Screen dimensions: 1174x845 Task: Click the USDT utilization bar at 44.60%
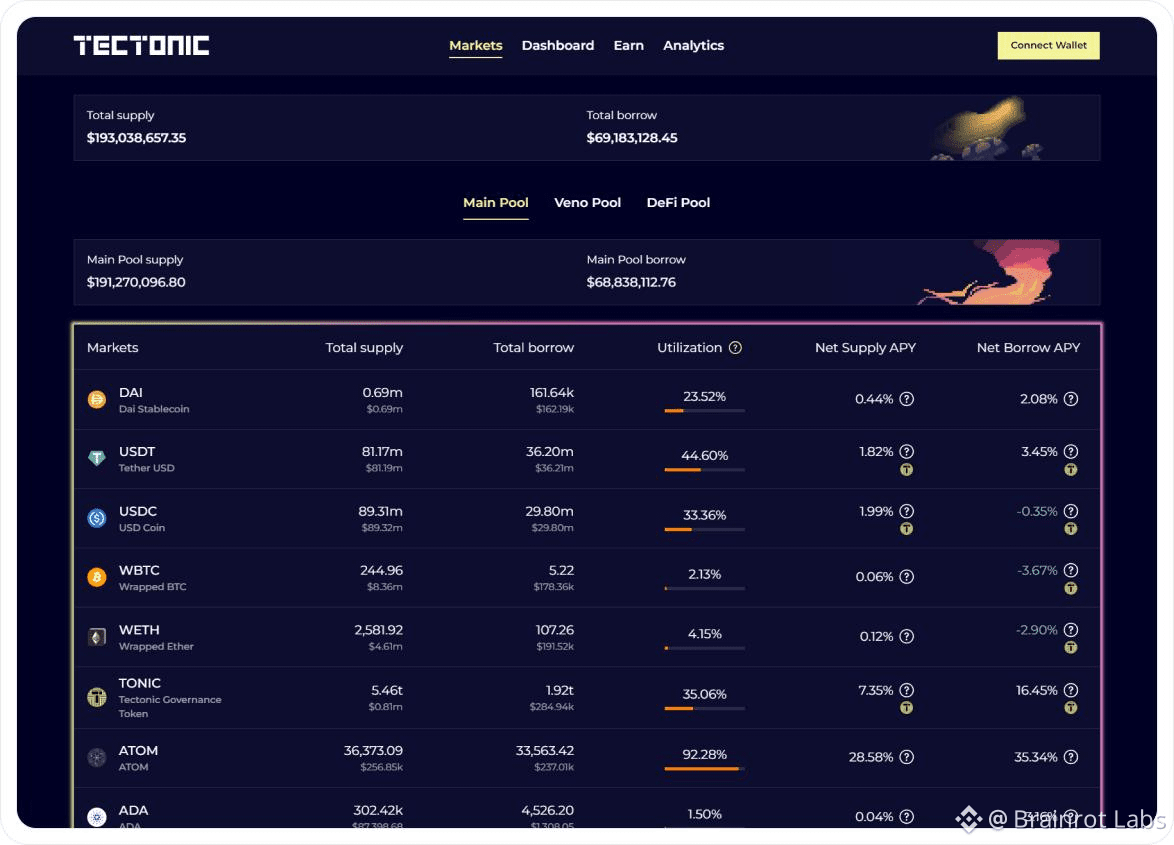pos(705,469)
